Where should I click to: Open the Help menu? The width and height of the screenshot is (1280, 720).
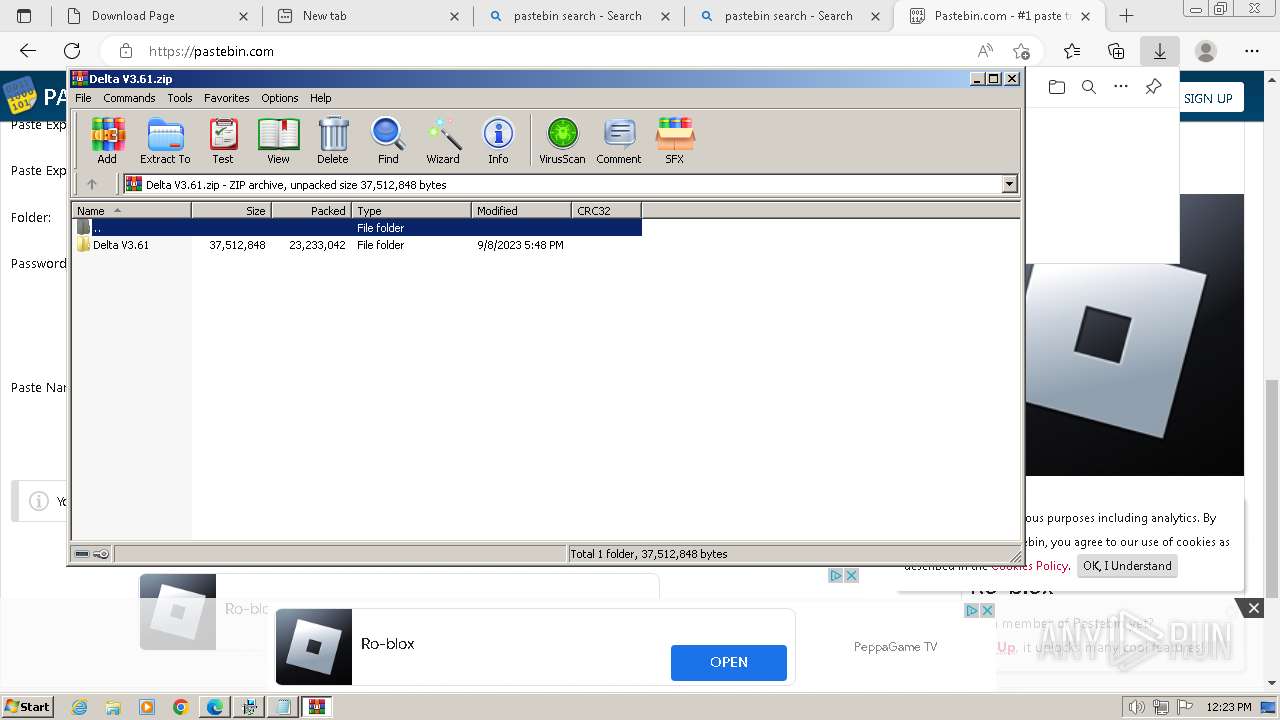[320, 98]
